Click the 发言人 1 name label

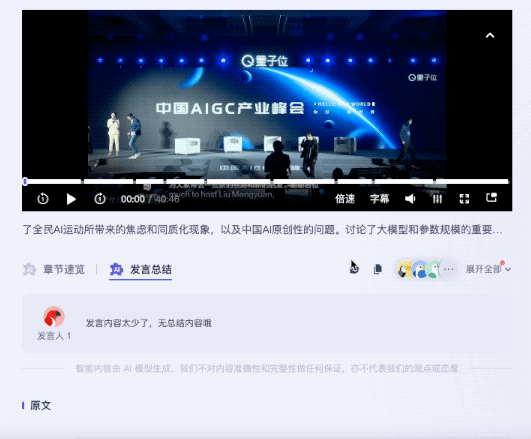pyautogui.click(x=54, y=336)
